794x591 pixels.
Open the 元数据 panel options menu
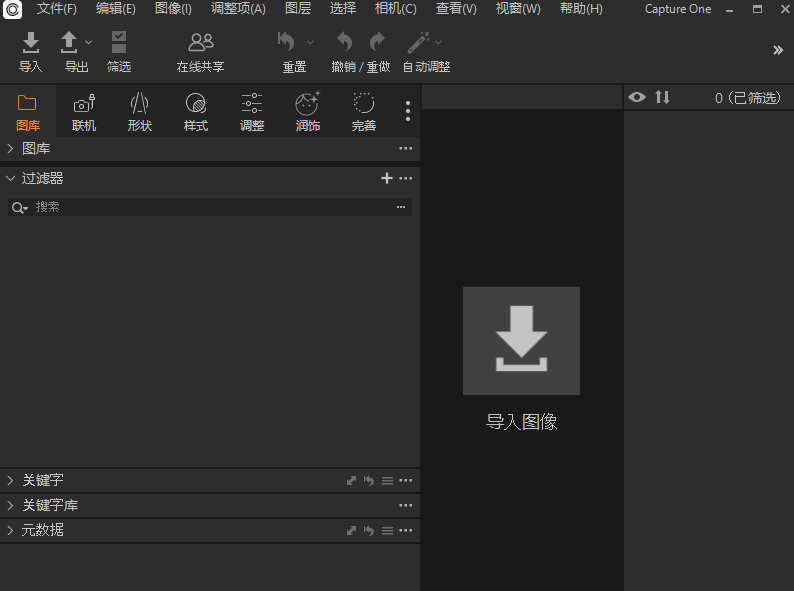coord(406,530)
